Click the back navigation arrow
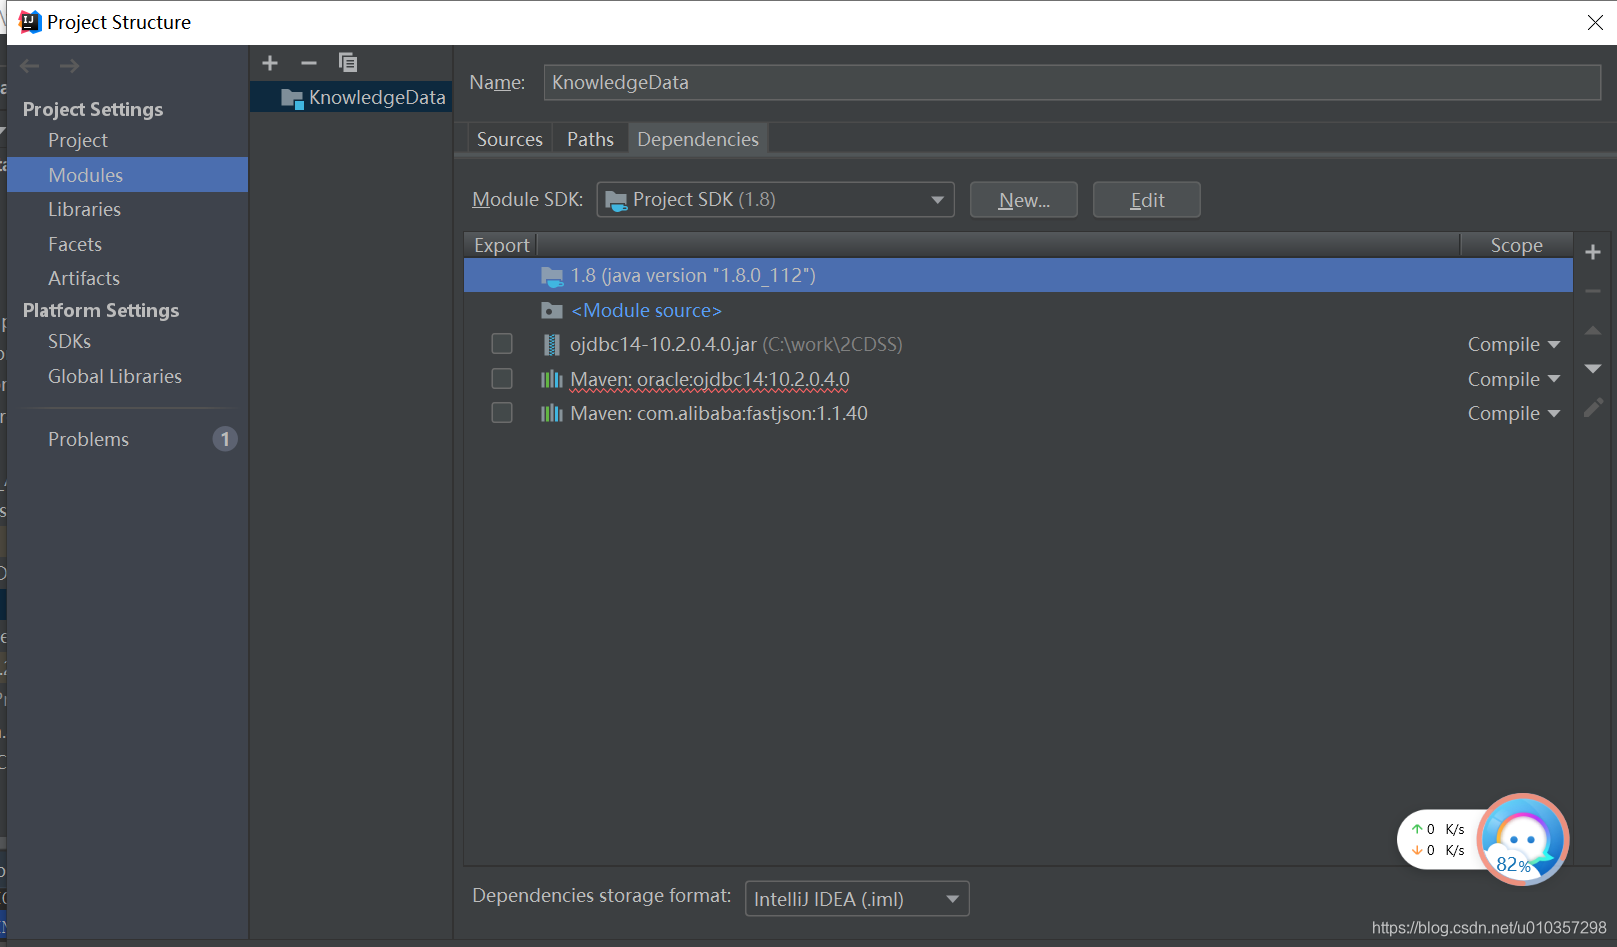The image size is (1617, 947). 29,65
